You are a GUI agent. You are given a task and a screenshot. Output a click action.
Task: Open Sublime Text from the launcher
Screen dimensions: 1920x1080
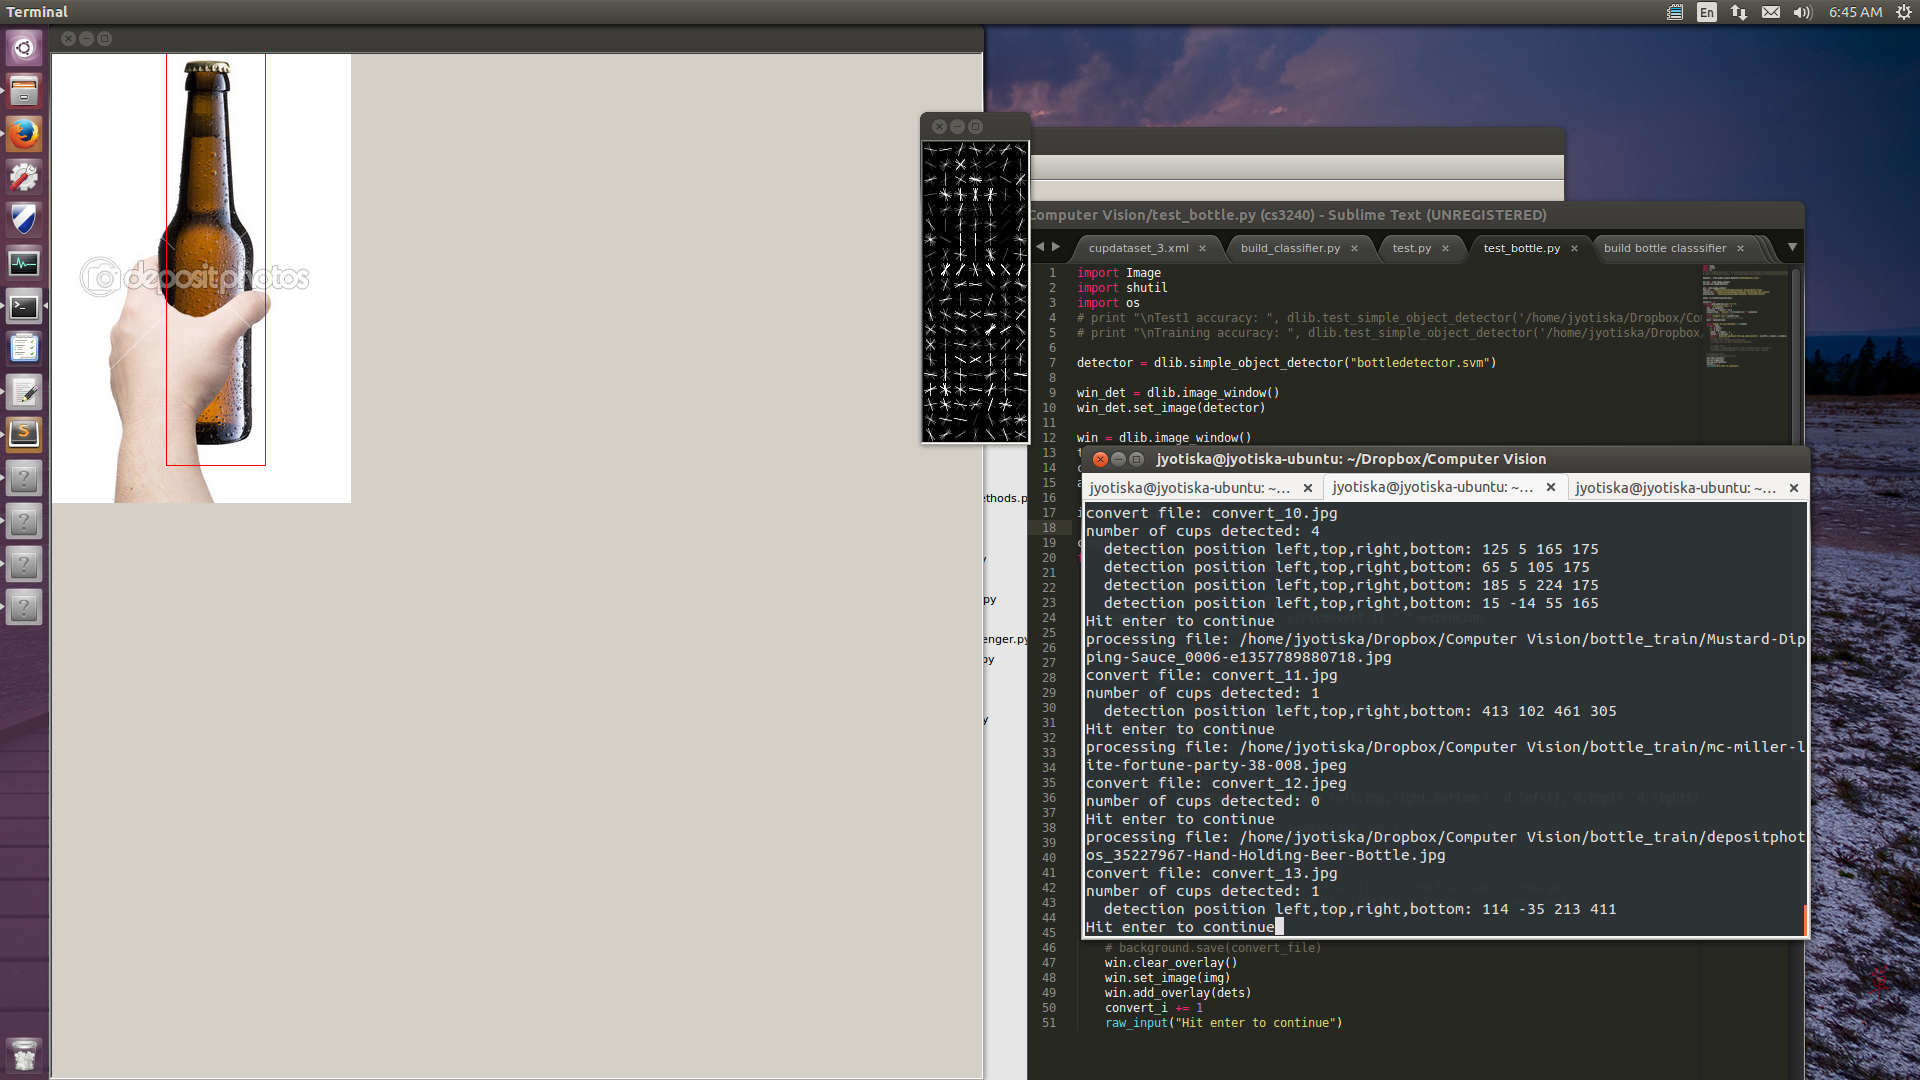coord(24,433)
